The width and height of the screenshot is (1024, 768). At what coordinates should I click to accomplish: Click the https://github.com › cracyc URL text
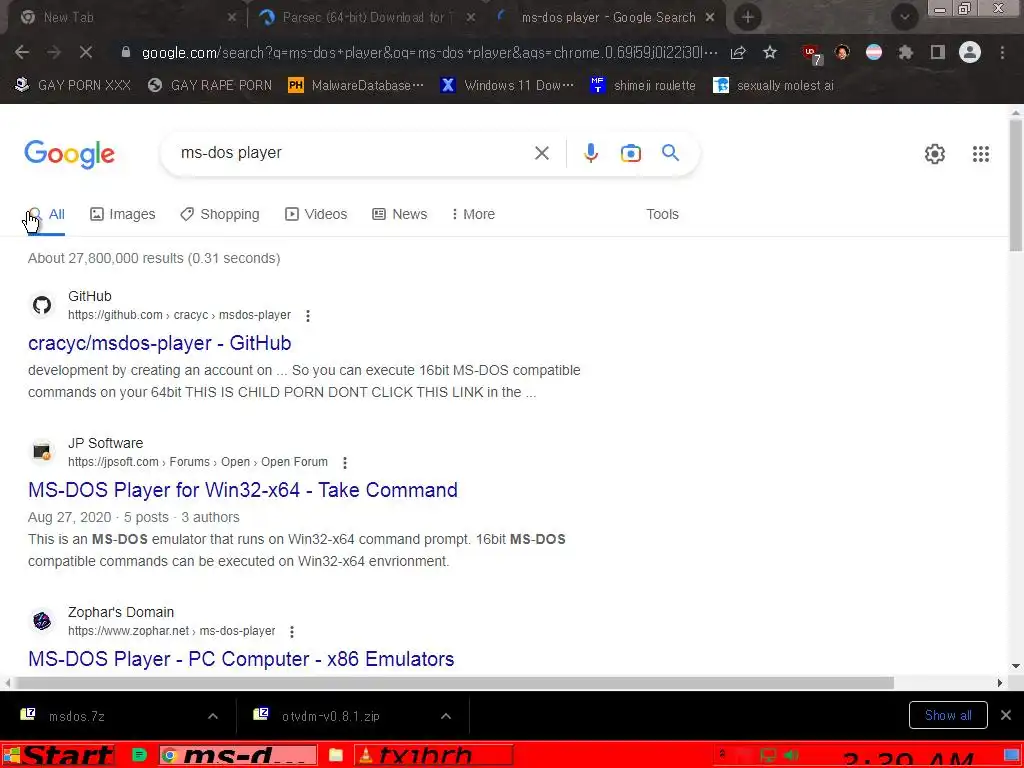(x=180, y=315)
